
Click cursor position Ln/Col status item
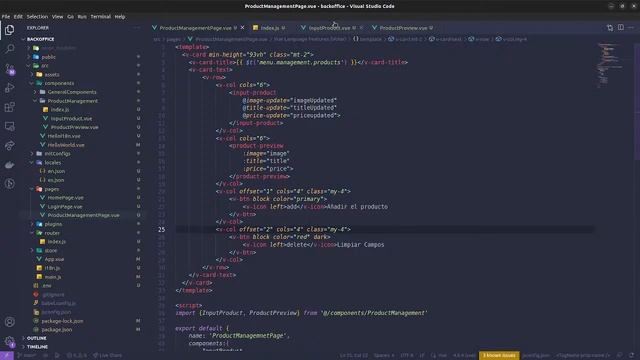[x=353, y=356]
